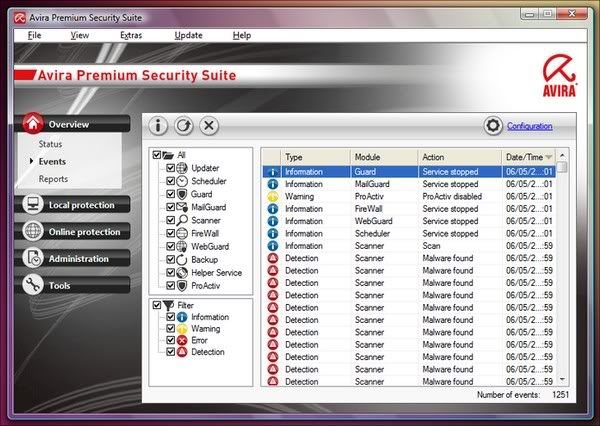Image resolution: width=600 pixels, height=426 pixels.
Task: Expand the Administration section
Action: (x=73, y=258)
